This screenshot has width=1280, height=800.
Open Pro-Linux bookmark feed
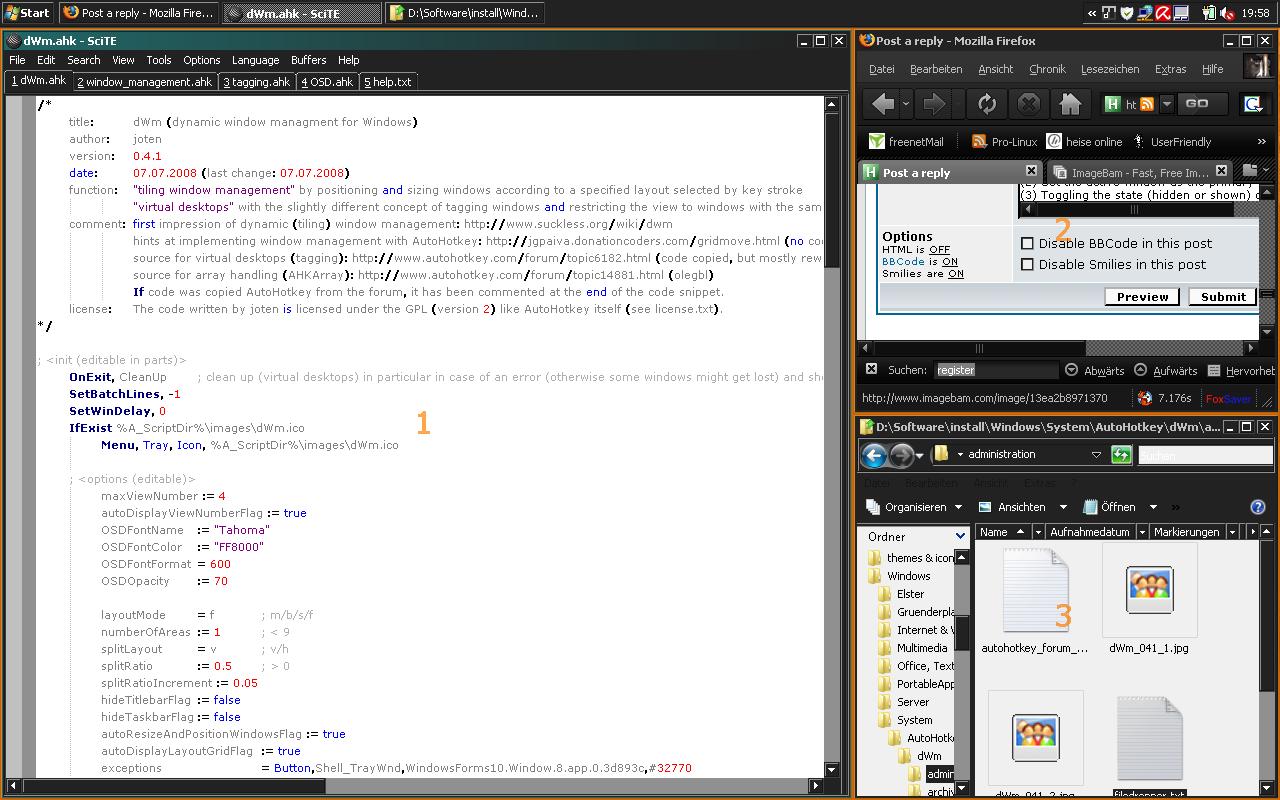tap(1005, 142)
